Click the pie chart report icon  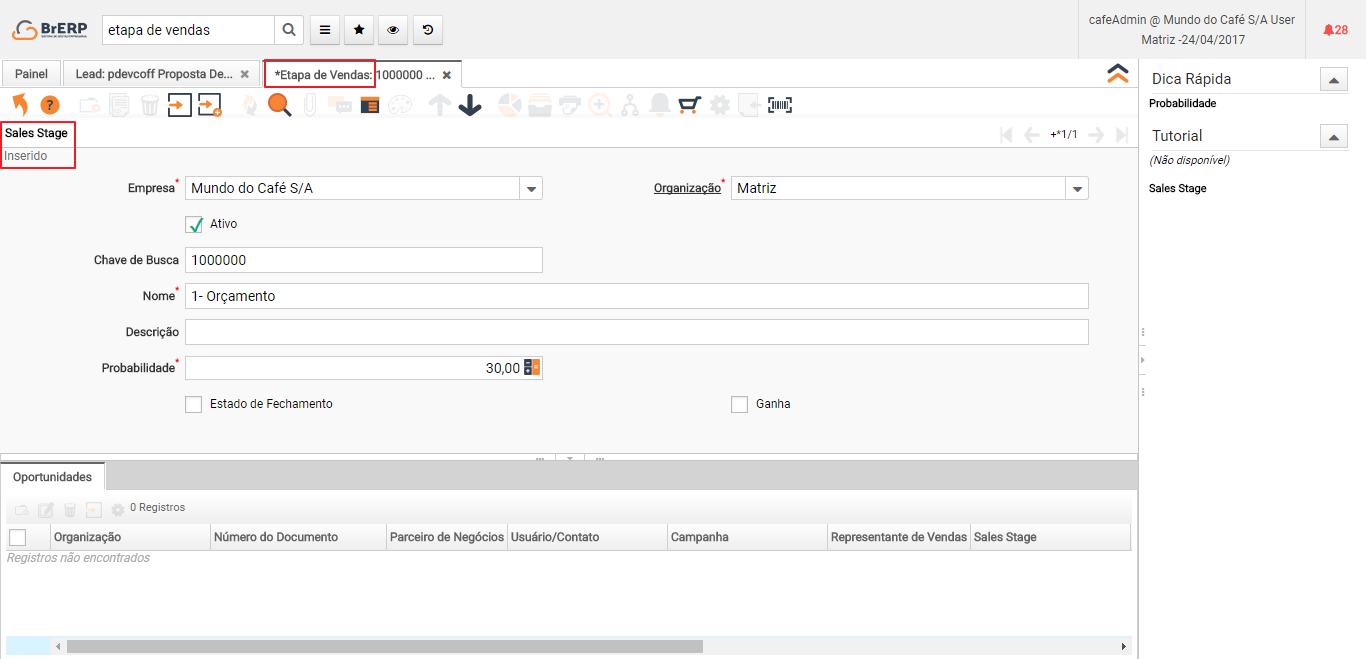(x=510, y=105)
